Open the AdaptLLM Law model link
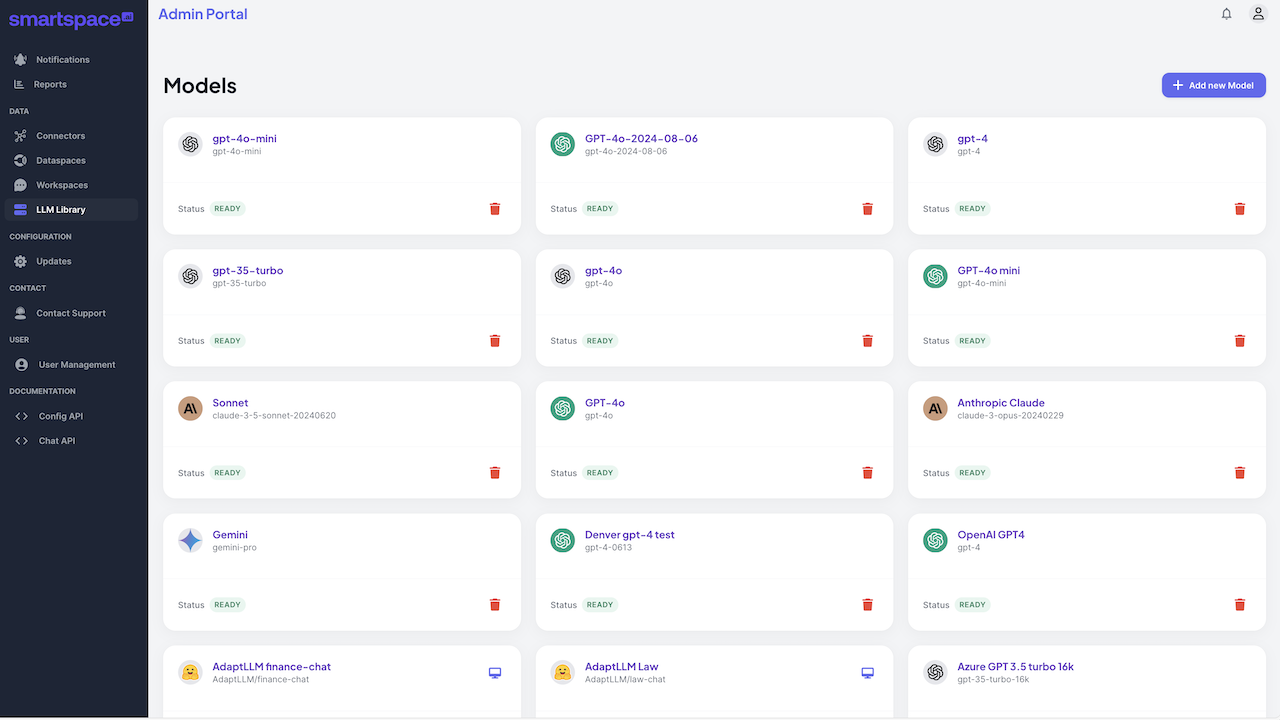This screenshot has width=1280, height=720. coord(622,667)
